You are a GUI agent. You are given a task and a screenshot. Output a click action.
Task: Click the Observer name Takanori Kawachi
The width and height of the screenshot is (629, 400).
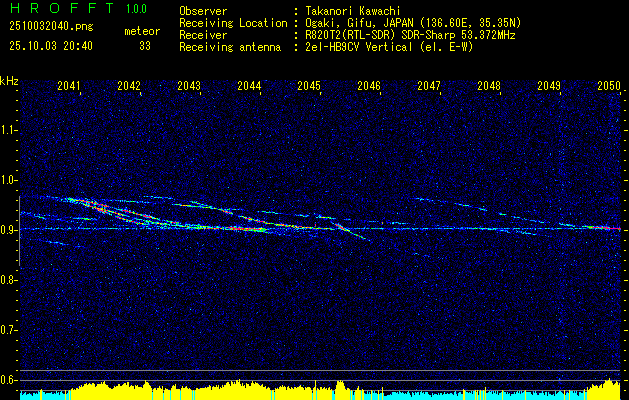click(352, 11)
